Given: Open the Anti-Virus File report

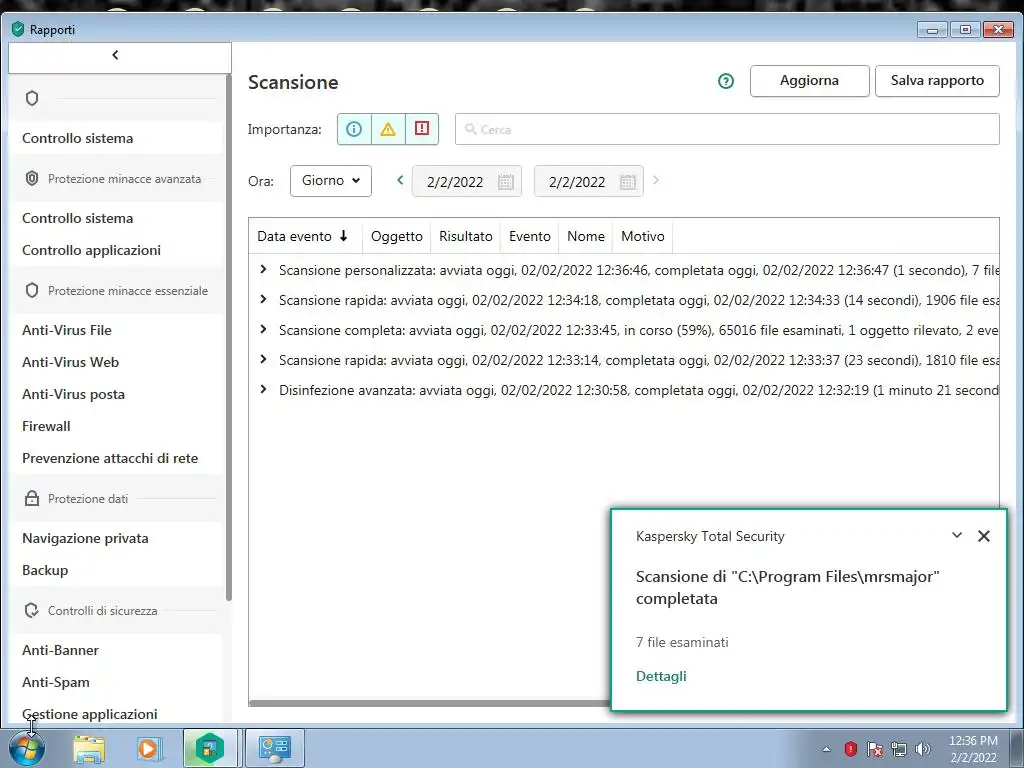Looking at the screenshot, I should (67, 330).
